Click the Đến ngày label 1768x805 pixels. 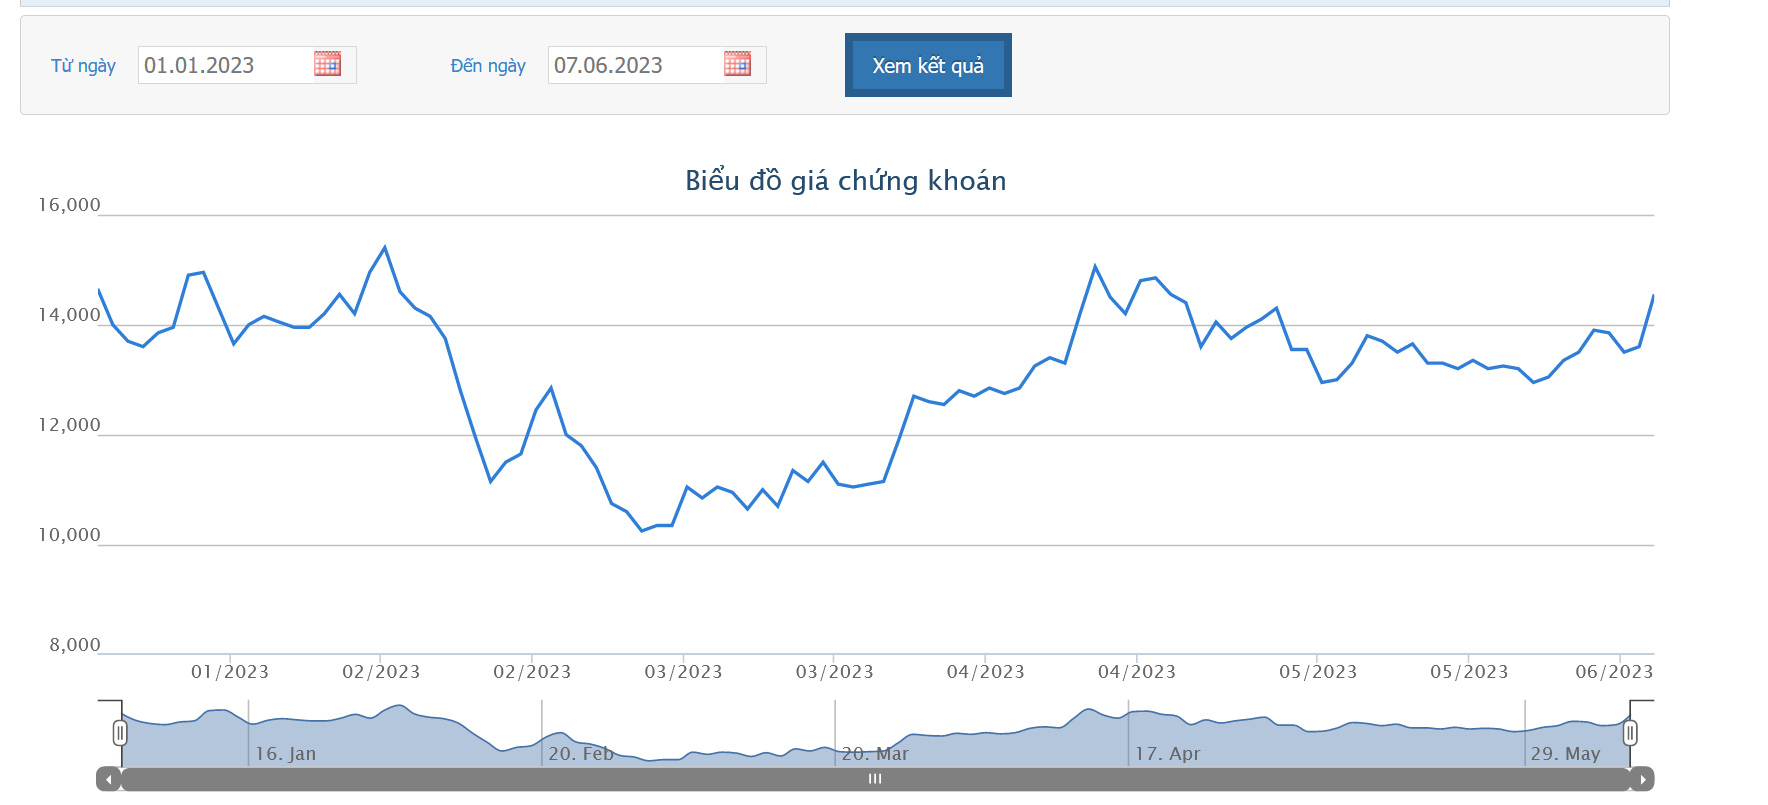pos(488,66)
